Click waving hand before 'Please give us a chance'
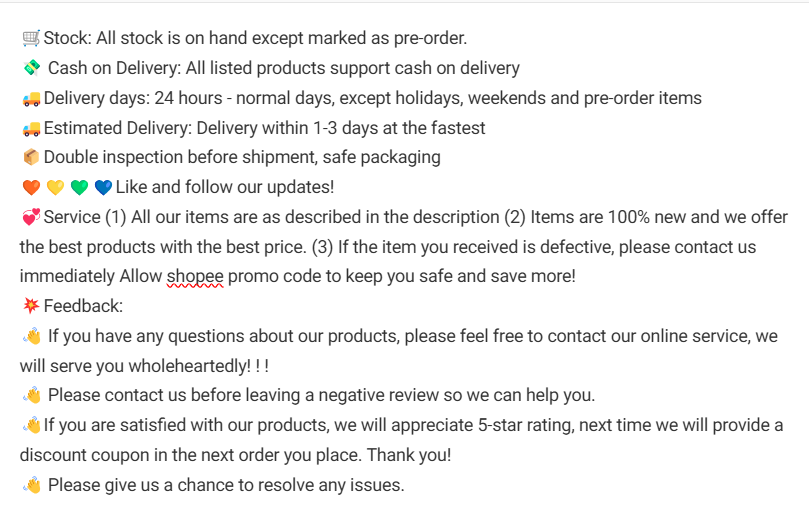This screenshot has height=518, width=809. 32,485
